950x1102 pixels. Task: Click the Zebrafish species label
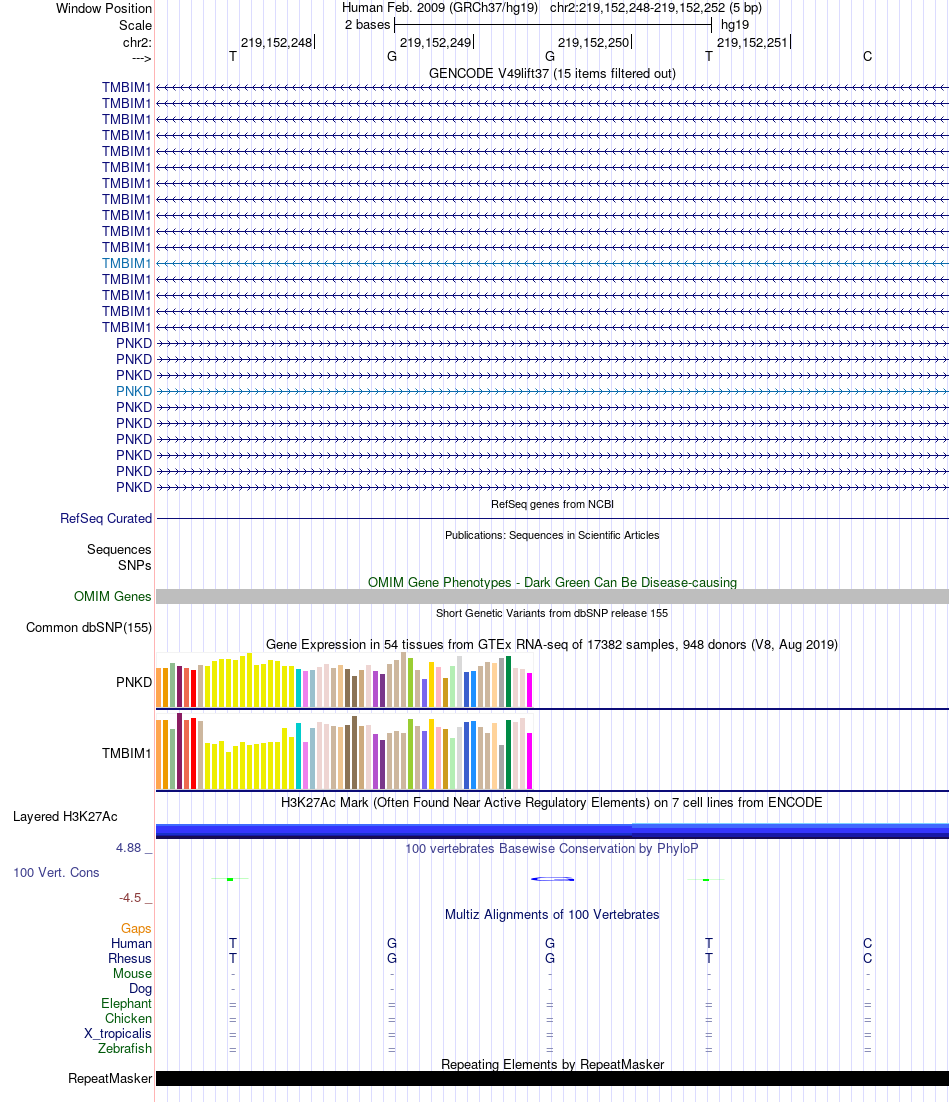click(x=125, y=1049)
